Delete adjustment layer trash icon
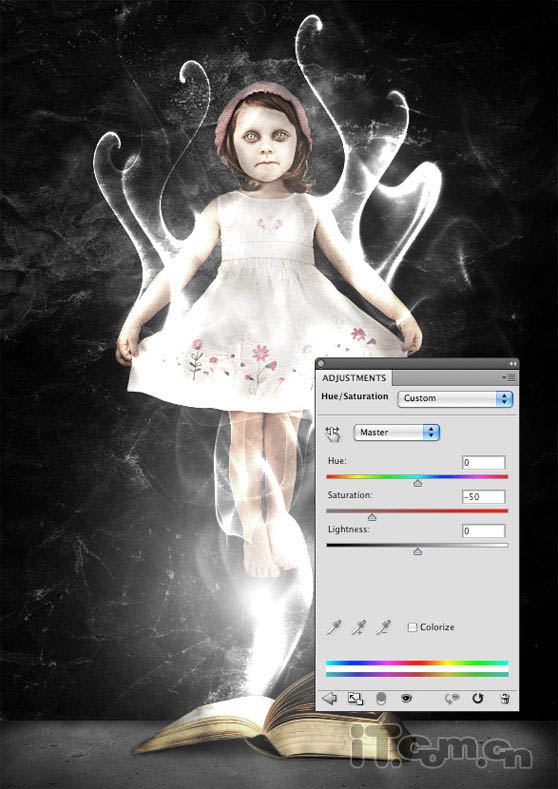The image size is (558, 789). pos(505,698)
